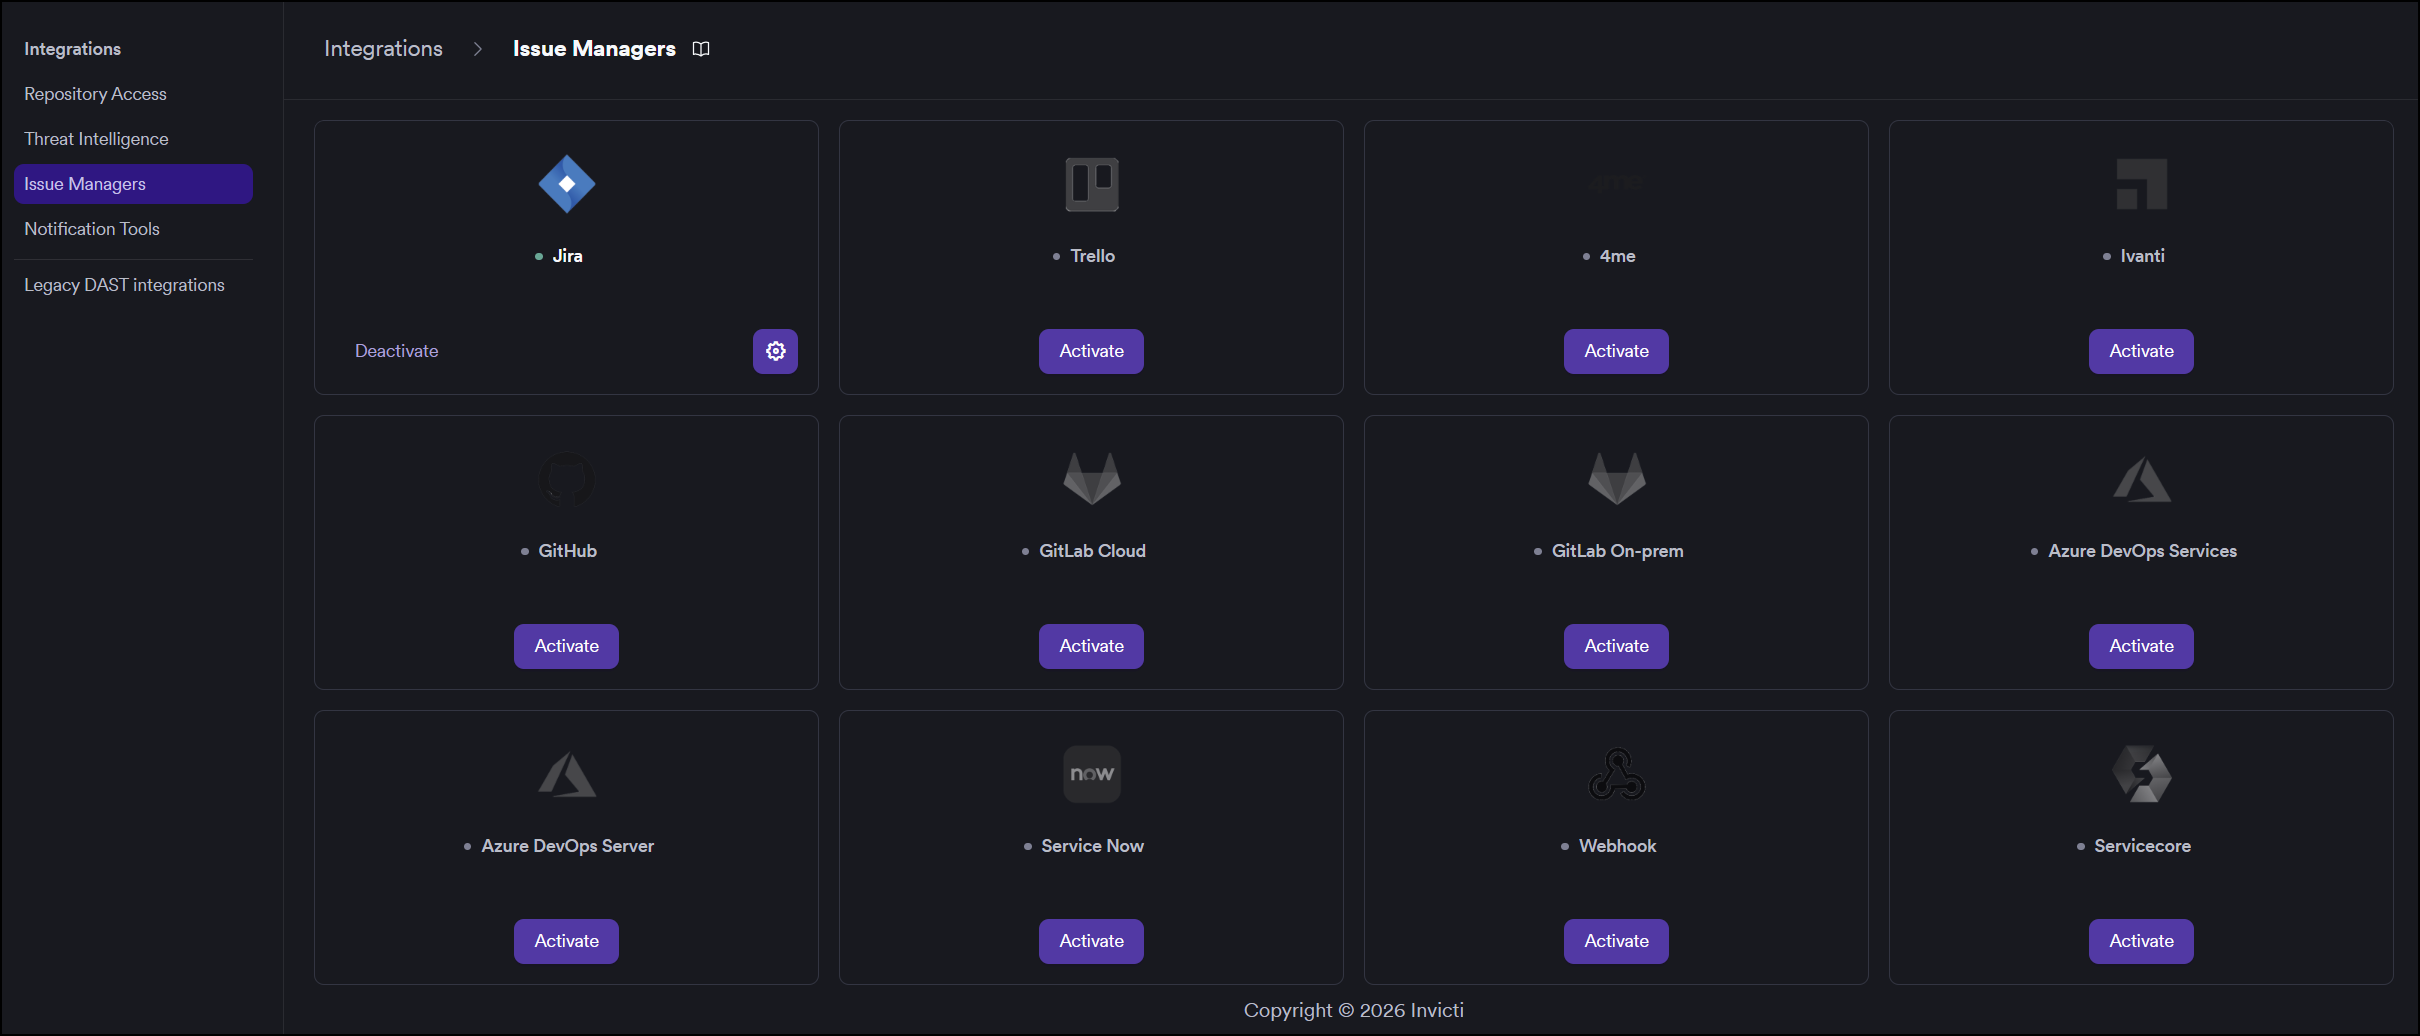Open the documentation book icon beside Issue Managers

(701, 49)
